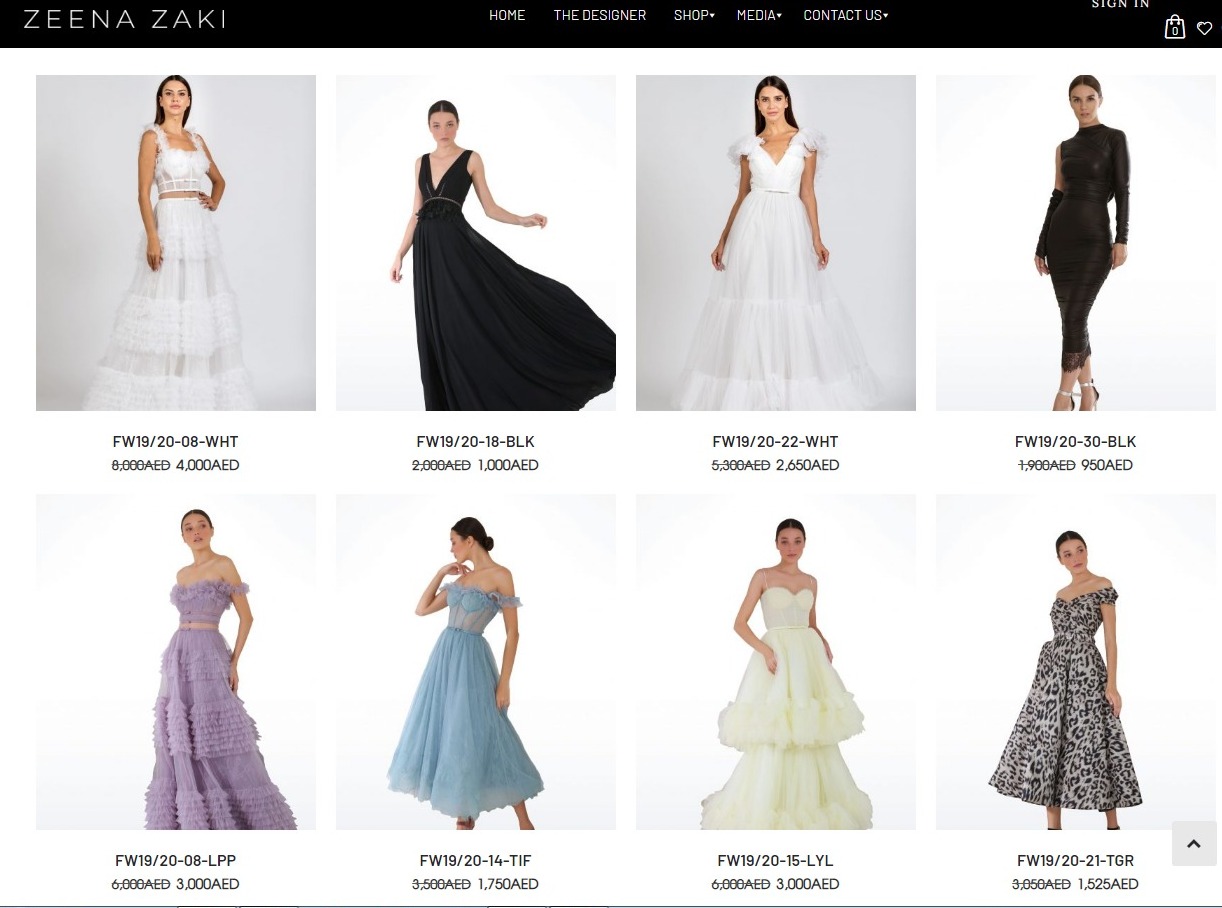Select the black leather midi dress image
Image resolution: width=1222 pixels, height=908 pixels.
coord(1076,242)
